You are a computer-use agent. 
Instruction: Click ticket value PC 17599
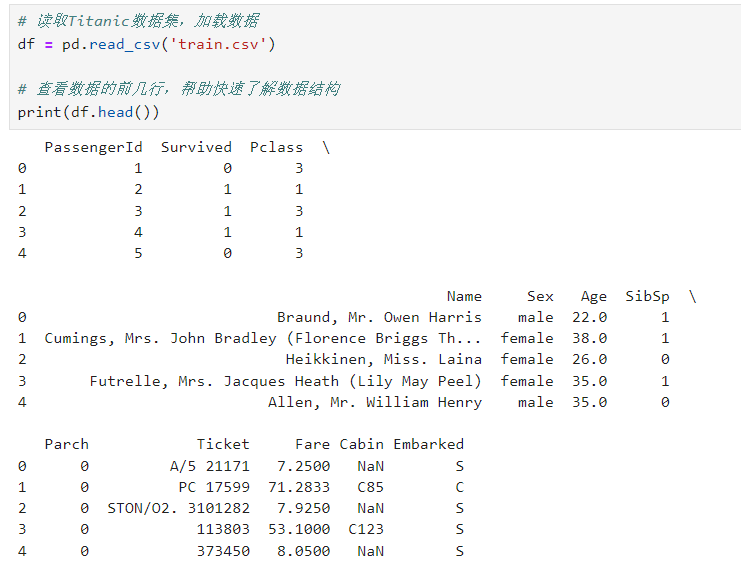[214, 487]
